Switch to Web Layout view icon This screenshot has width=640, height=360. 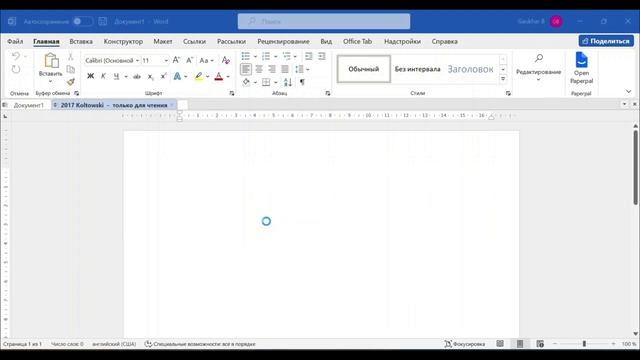(540, 344)
